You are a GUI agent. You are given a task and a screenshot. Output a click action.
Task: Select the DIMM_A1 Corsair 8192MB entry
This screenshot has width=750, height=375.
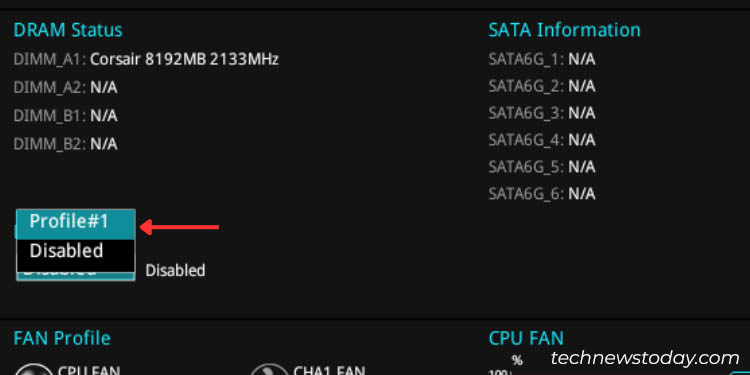146,59
